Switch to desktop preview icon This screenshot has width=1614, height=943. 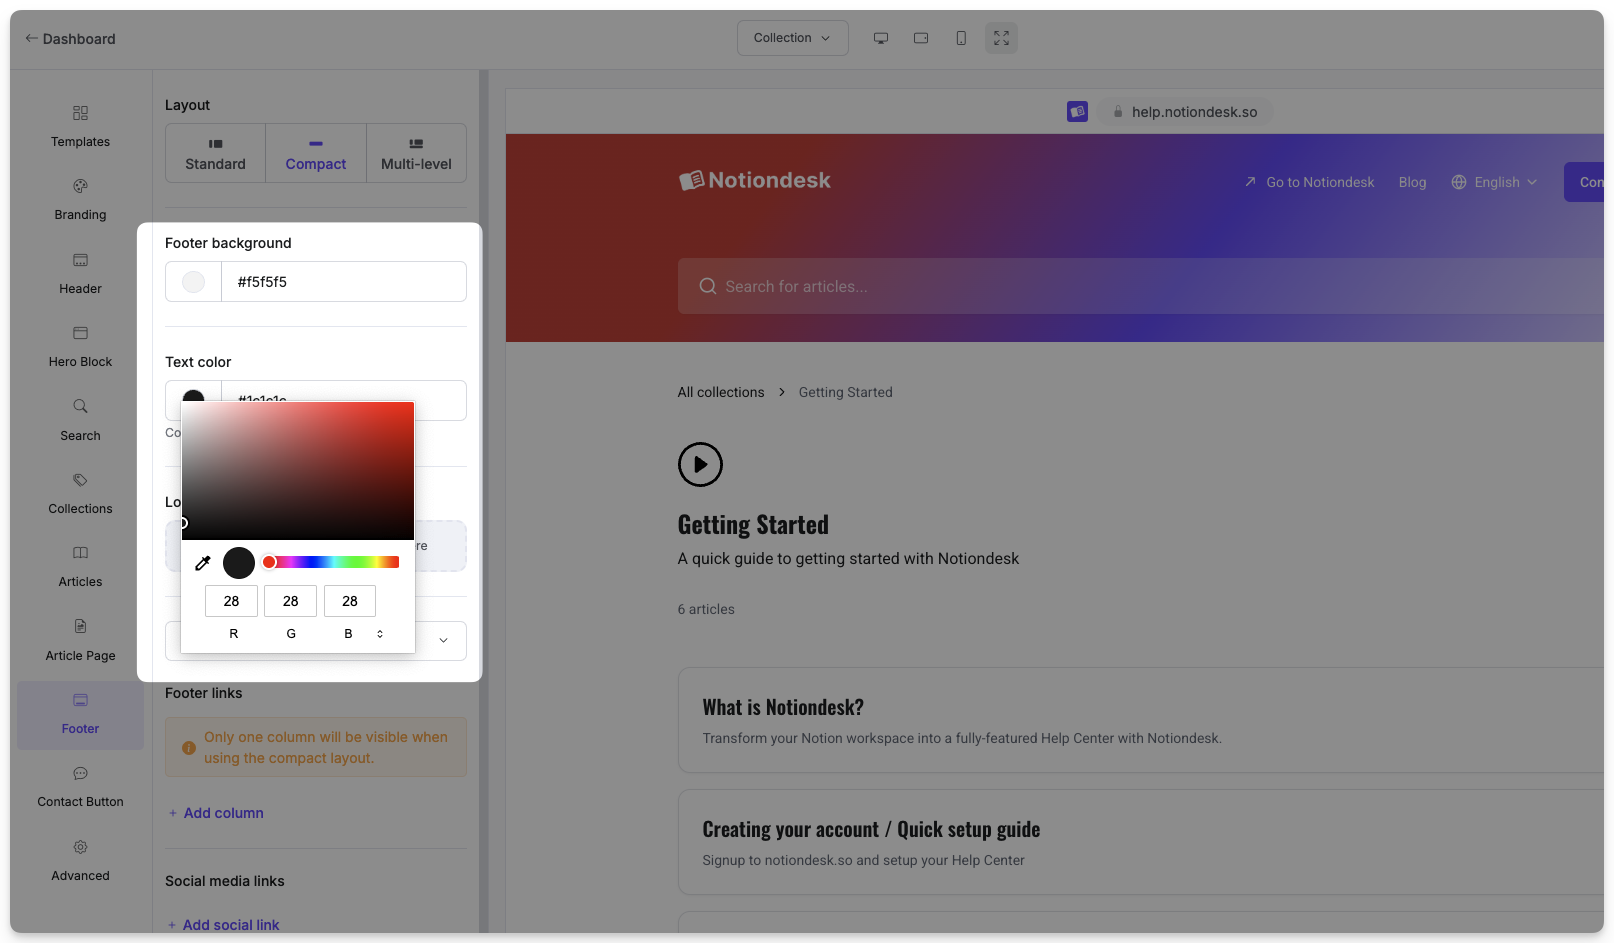pyautogui.click(x=881, y=38)
